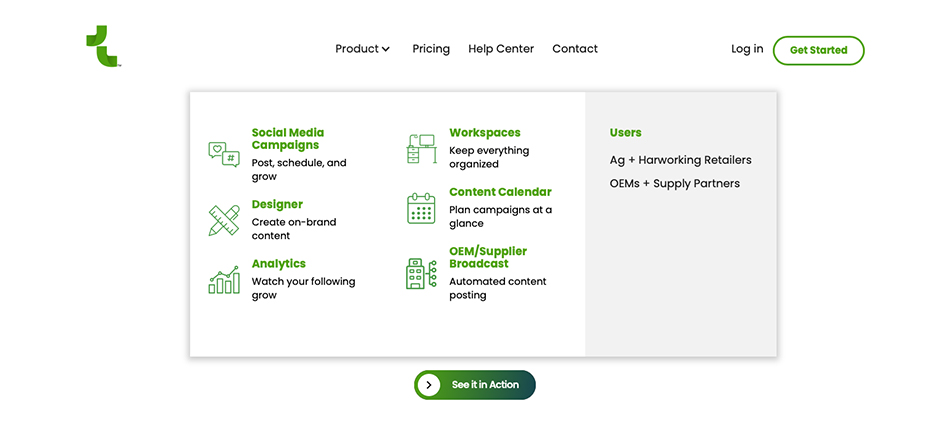The image size is (950, 427).
Task: Click the arrow icon in See it in Action
Action: click(429, 385)
